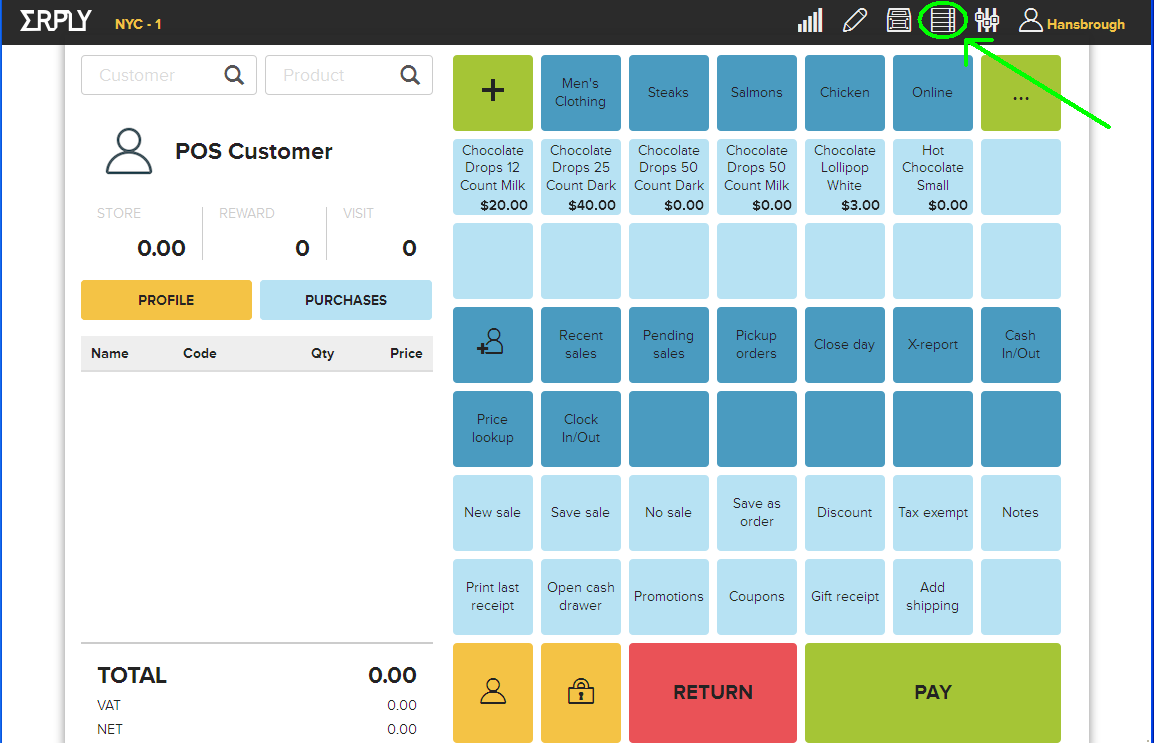
Task: Click Print last receipt
Action: click(x=492, y=597)
